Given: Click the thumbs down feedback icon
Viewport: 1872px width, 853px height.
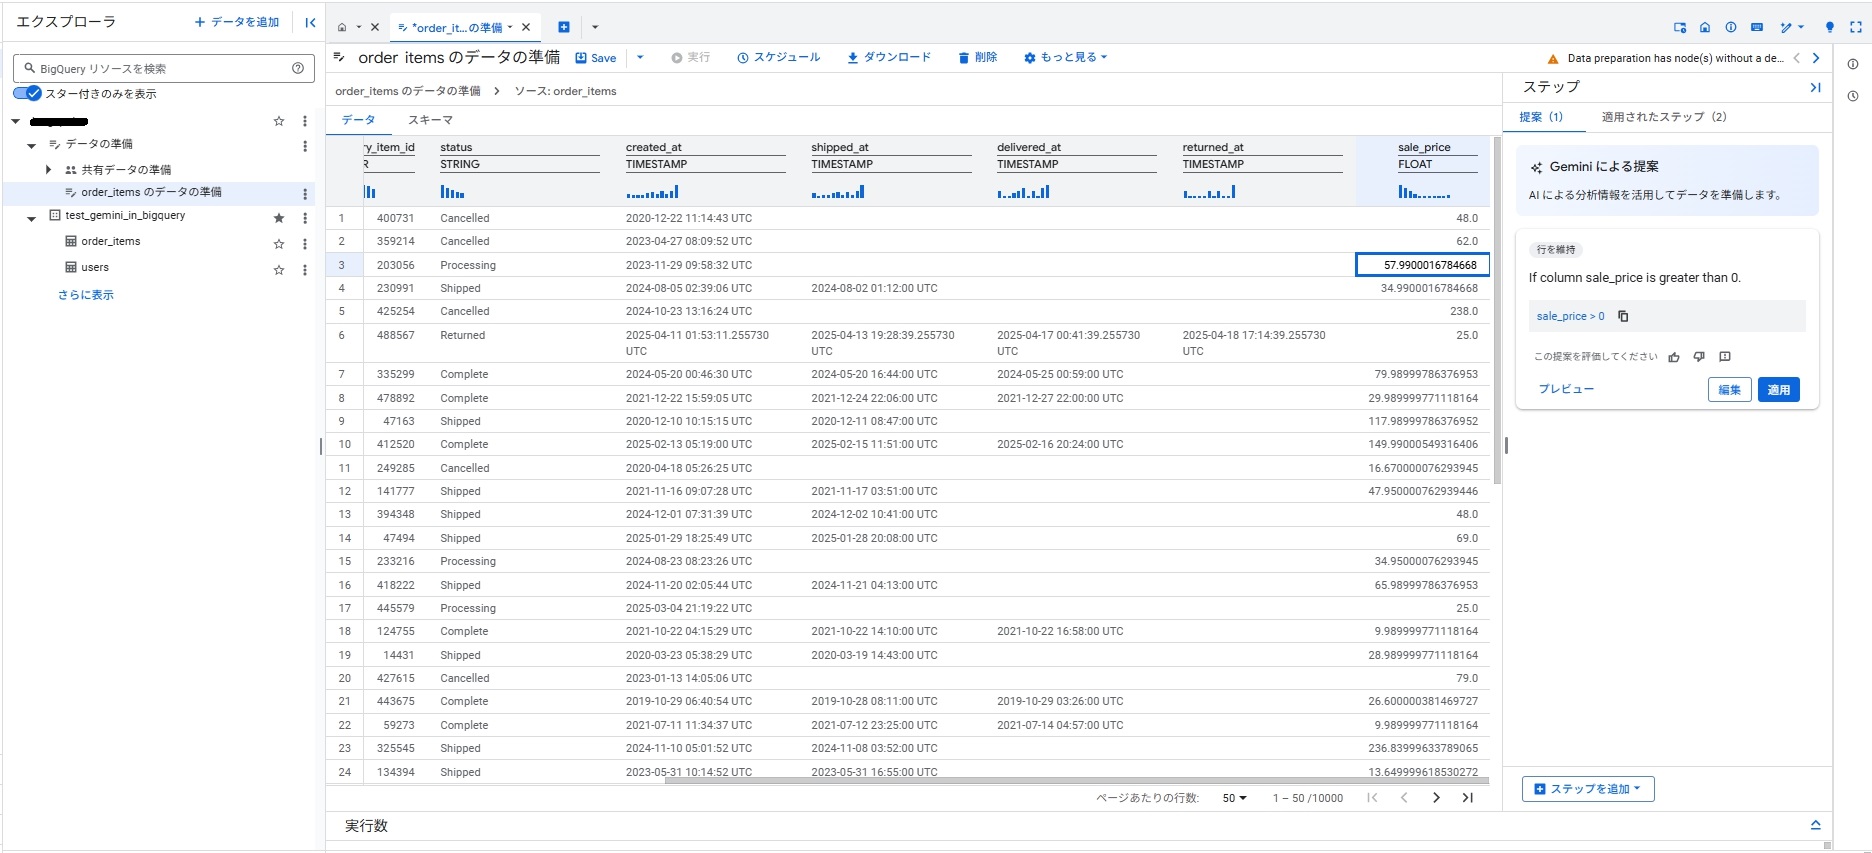Looking at the screenshot, I should click(x=1699, y=357).
